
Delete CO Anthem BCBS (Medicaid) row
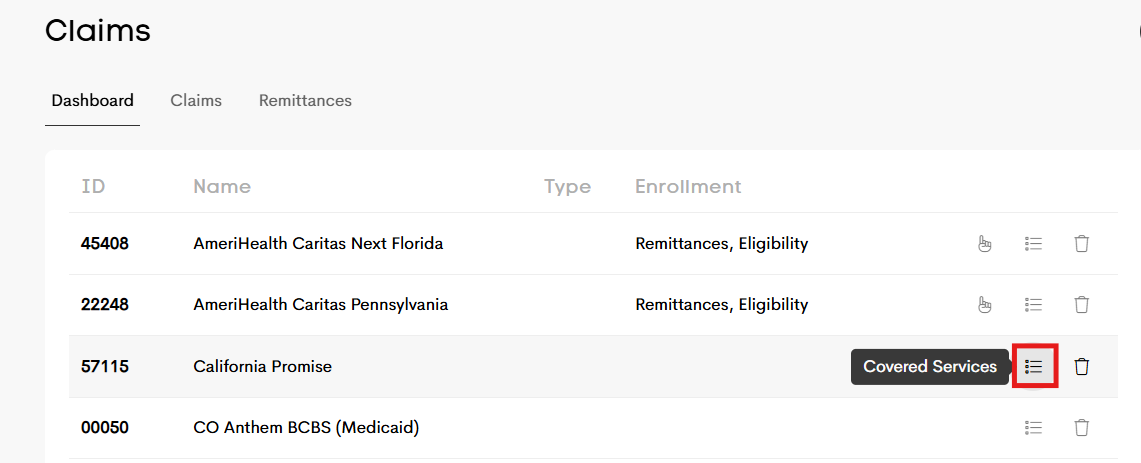click(1081, 427)
